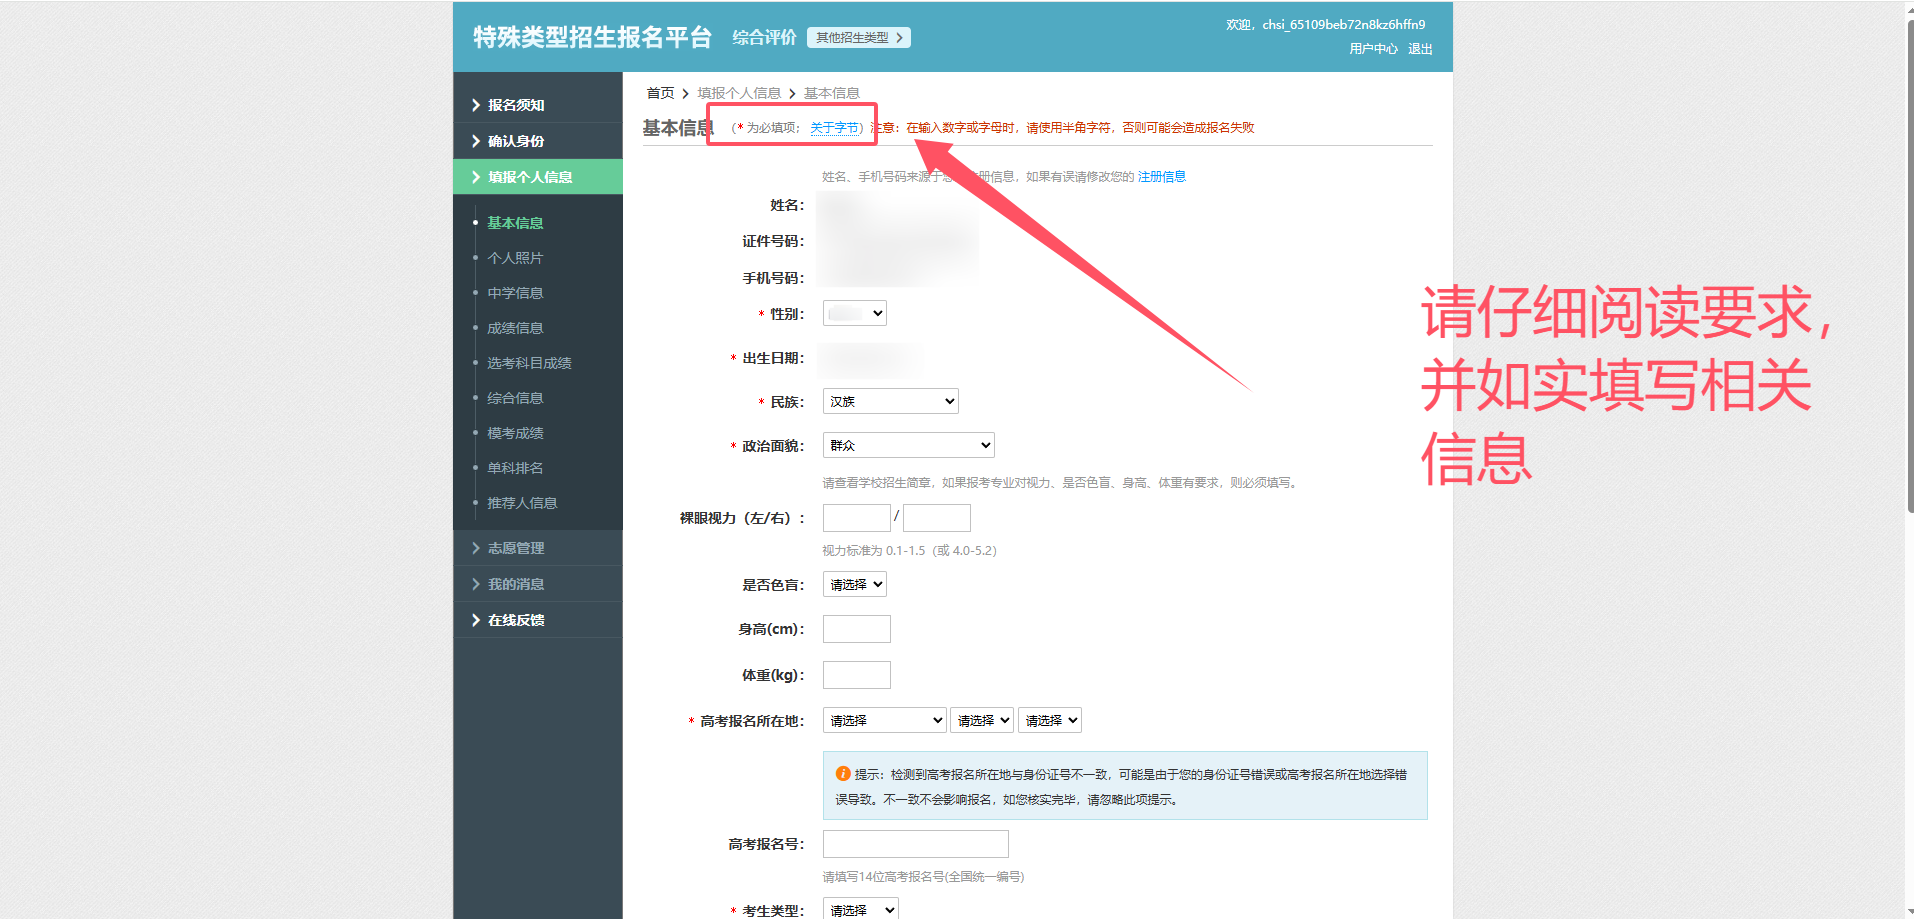Open the 是否色盲 dropdown
This screenshot has width=1914, height=919.
854,584
